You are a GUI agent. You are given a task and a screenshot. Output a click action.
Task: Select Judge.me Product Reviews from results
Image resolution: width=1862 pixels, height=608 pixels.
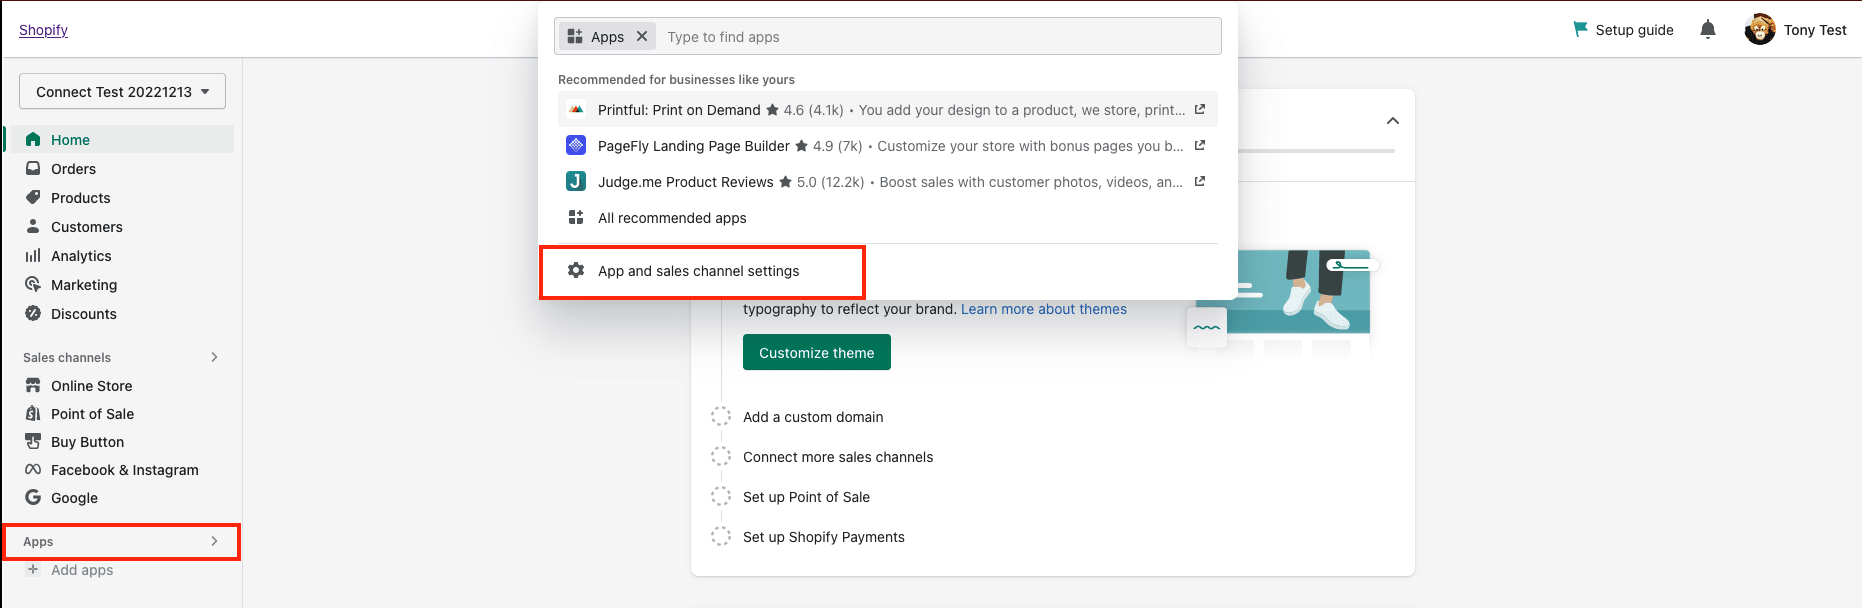(x=888, y=182)
